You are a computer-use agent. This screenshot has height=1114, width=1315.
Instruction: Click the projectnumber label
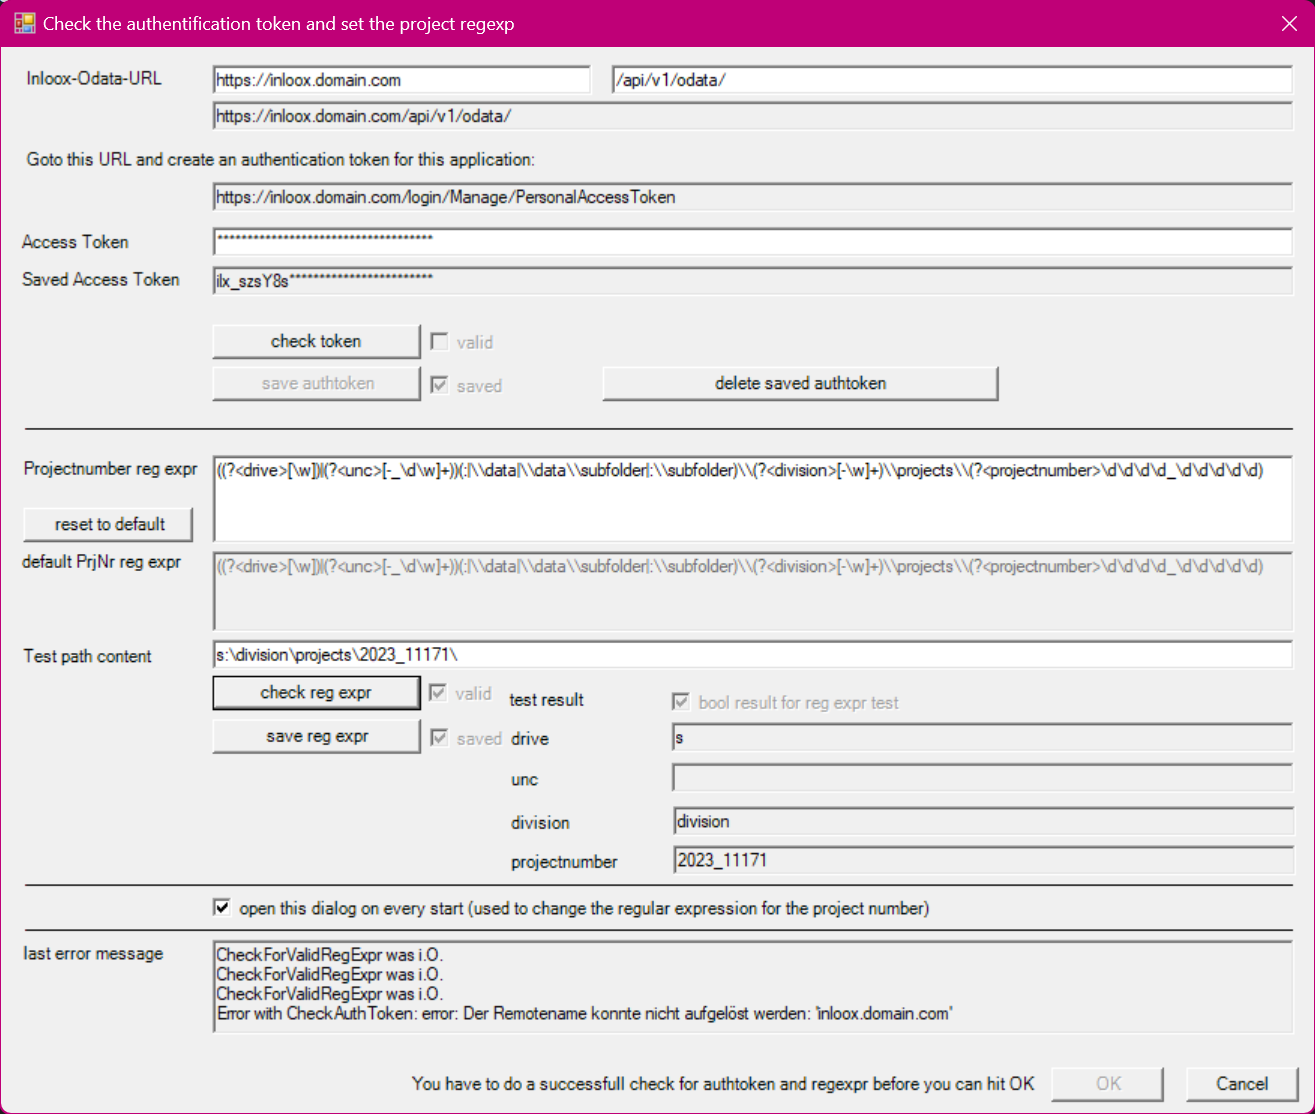564,862
